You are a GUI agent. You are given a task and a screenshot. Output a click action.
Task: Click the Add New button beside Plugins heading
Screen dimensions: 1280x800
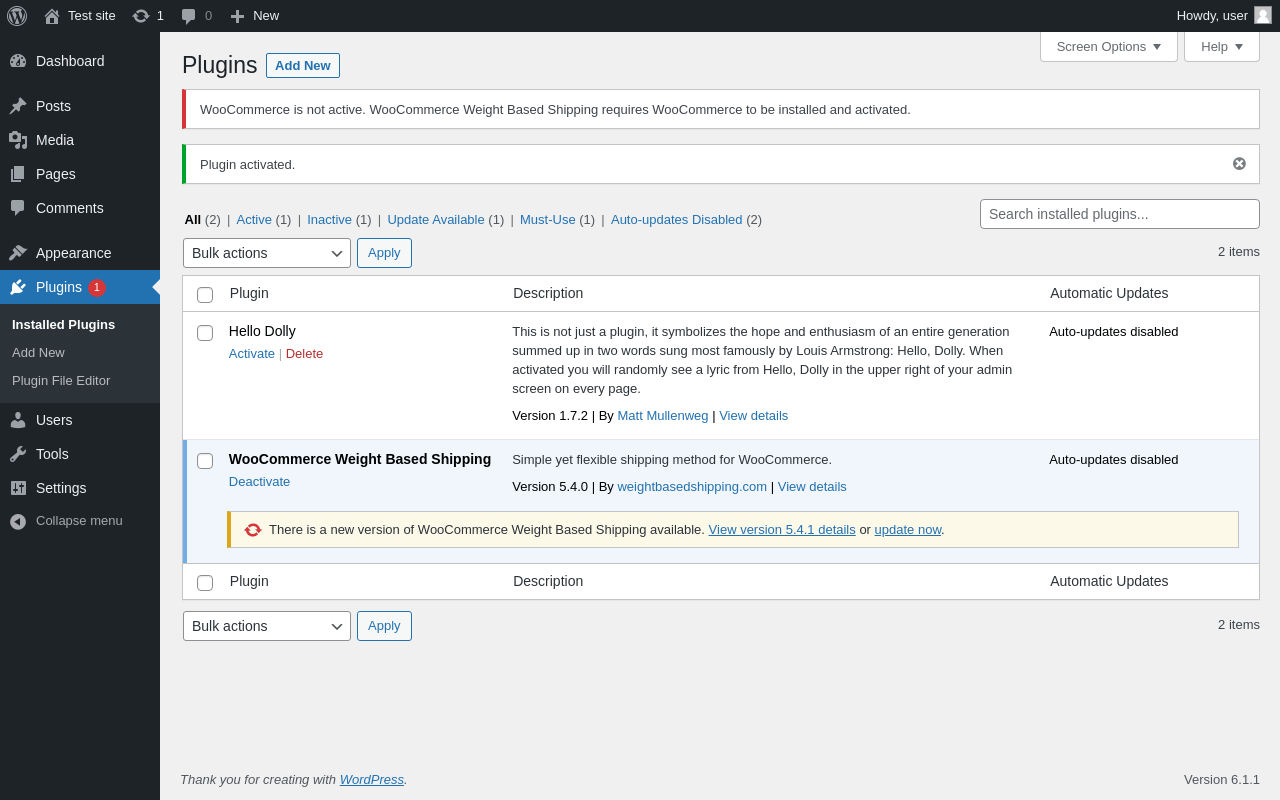302,66
